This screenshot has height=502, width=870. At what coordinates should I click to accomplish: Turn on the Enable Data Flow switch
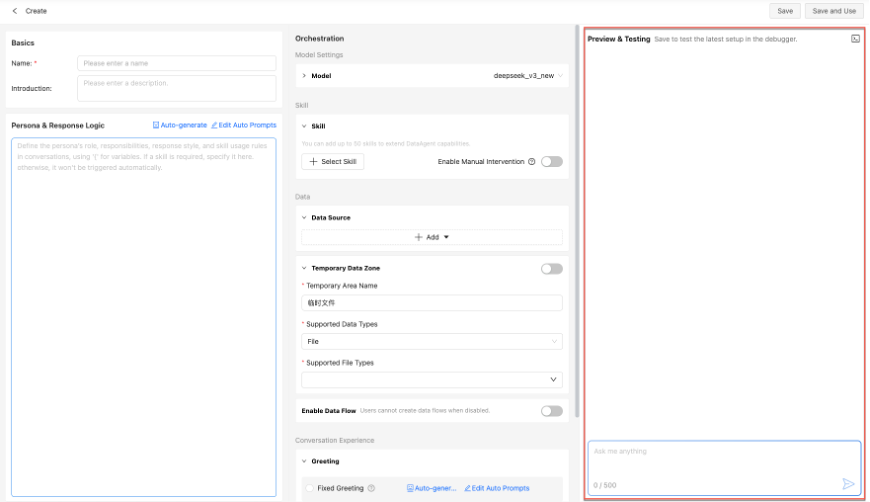(551, 411)
